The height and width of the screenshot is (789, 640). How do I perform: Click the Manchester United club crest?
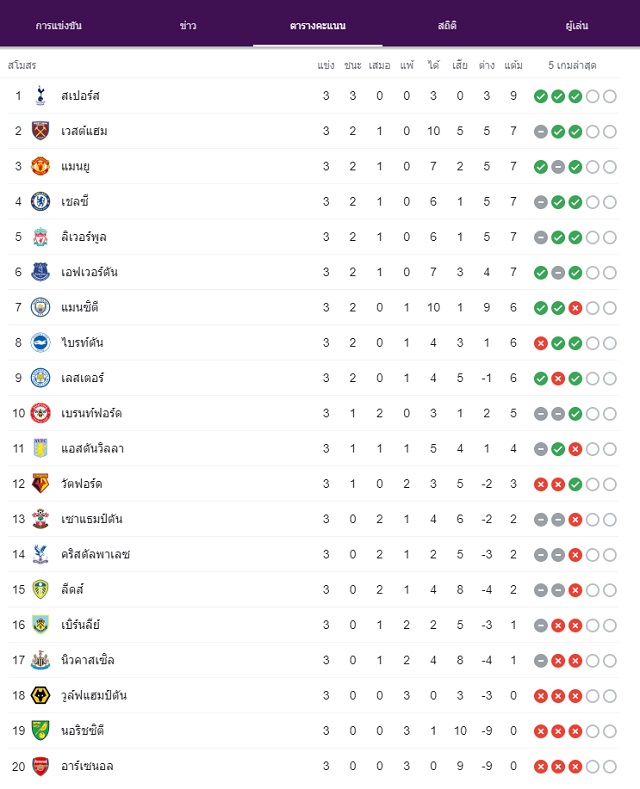pyautogui.click(x=40, y=166)
